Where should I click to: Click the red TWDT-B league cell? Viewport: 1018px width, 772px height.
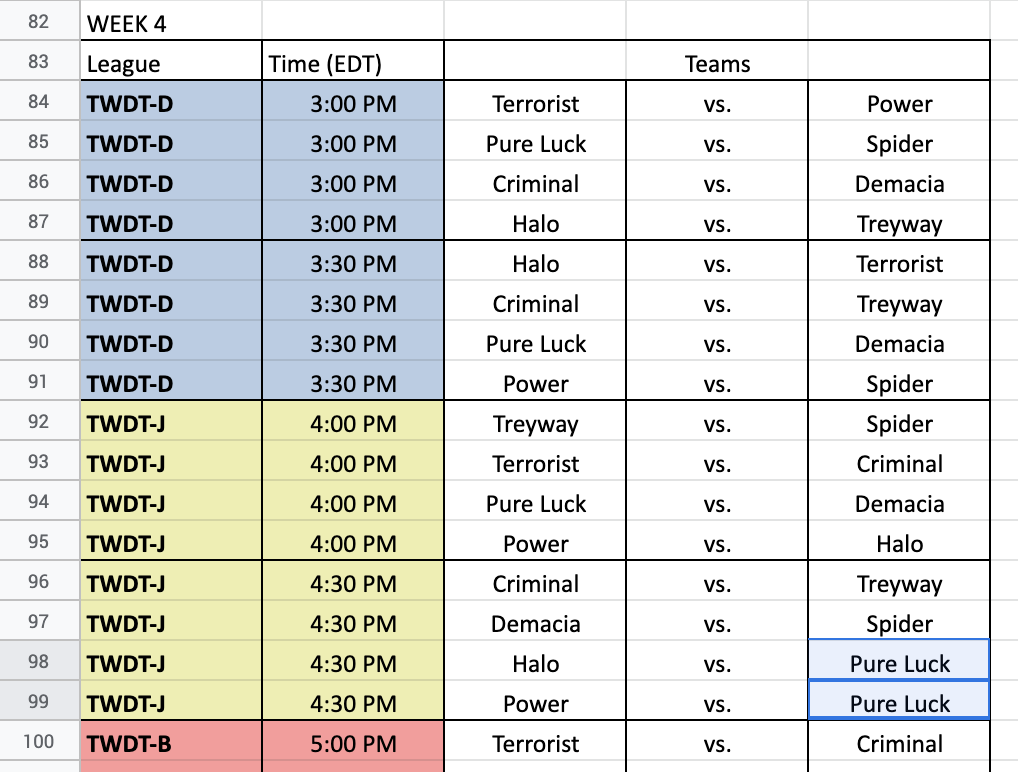click(171, 741)
